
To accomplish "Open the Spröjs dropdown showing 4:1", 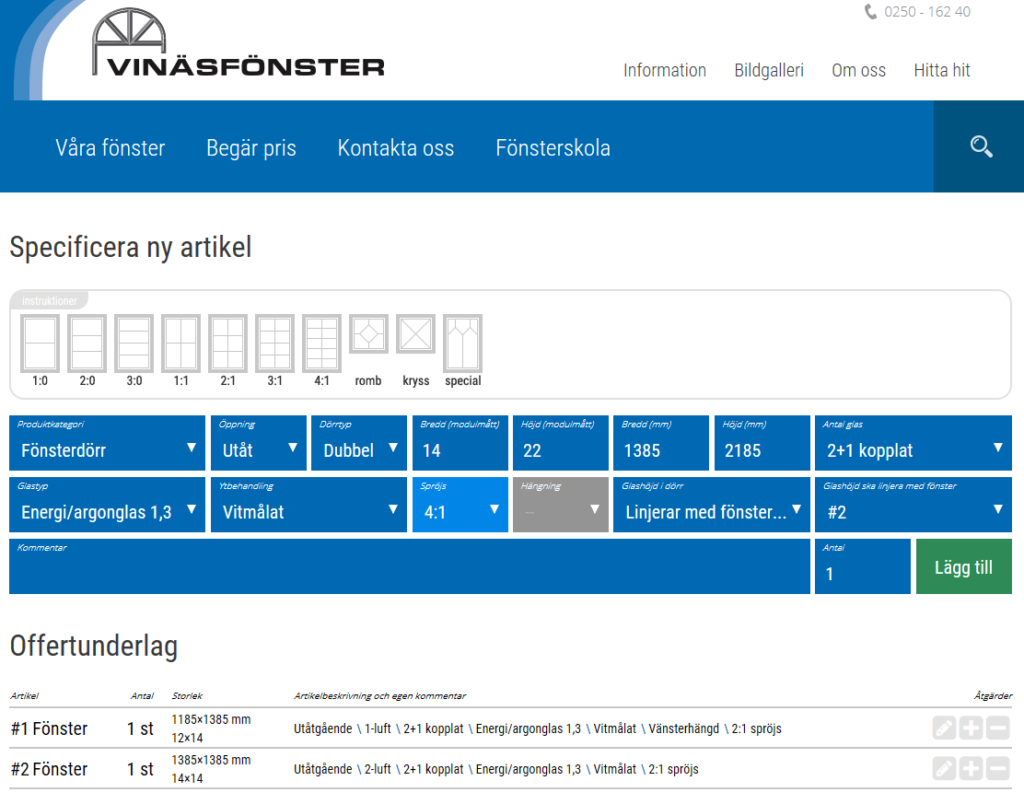I will 460,504.
